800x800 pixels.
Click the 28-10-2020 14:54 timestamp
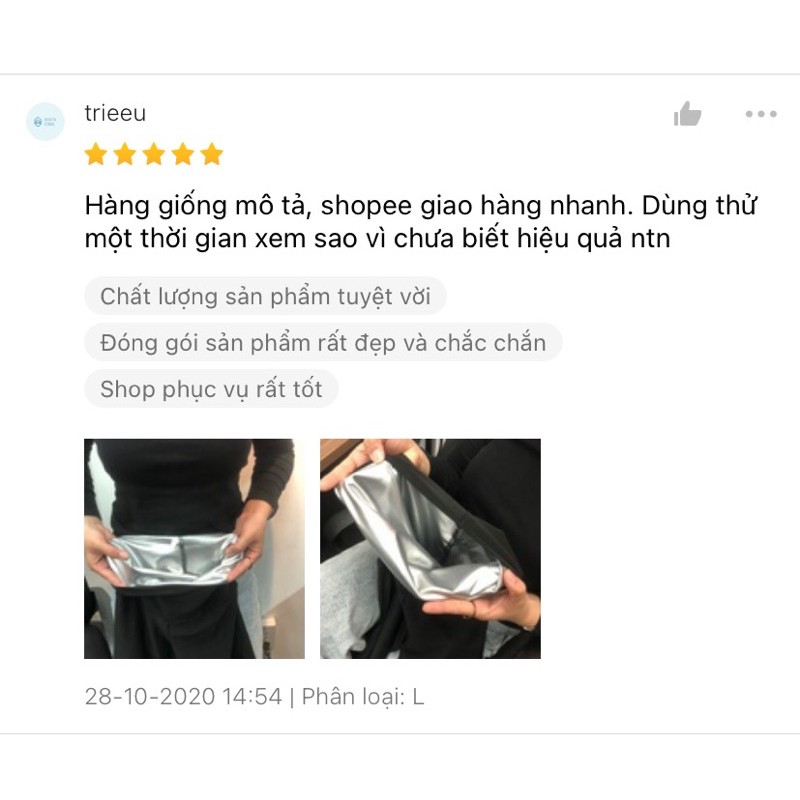click(183, 696)
